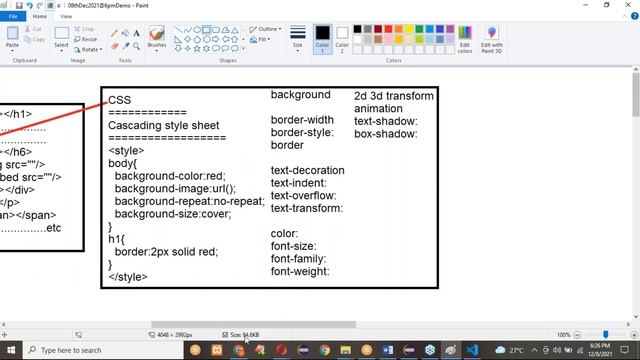Click the Crop button
The image size is (640, 360).
point(84,29)
